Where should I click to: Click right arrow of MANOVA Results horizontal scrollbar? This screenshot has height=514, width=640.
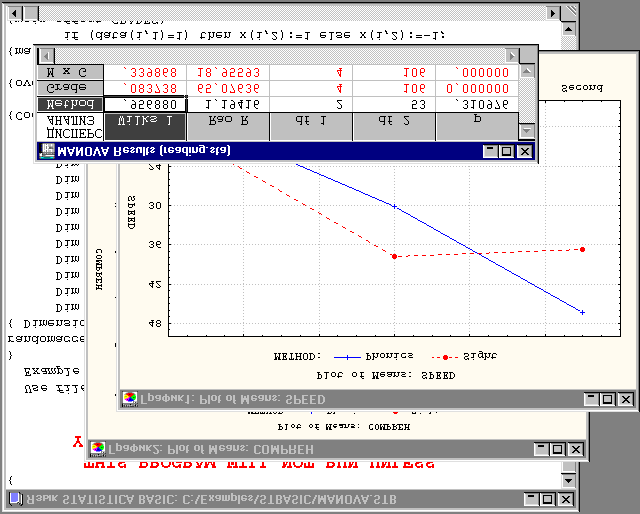[x=512, y=55]
